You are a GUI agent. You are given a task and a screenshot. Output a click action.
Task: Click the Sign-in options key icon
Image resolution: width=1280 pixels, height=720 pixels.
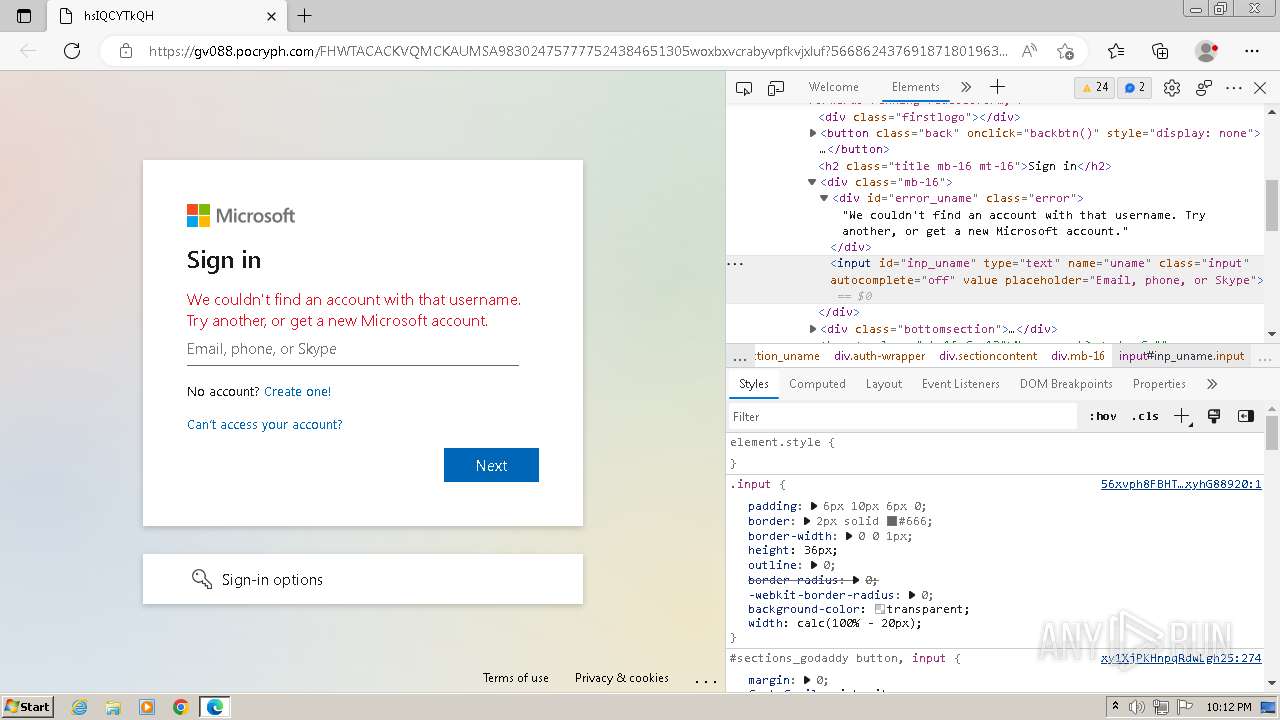(x=202, y=579)
